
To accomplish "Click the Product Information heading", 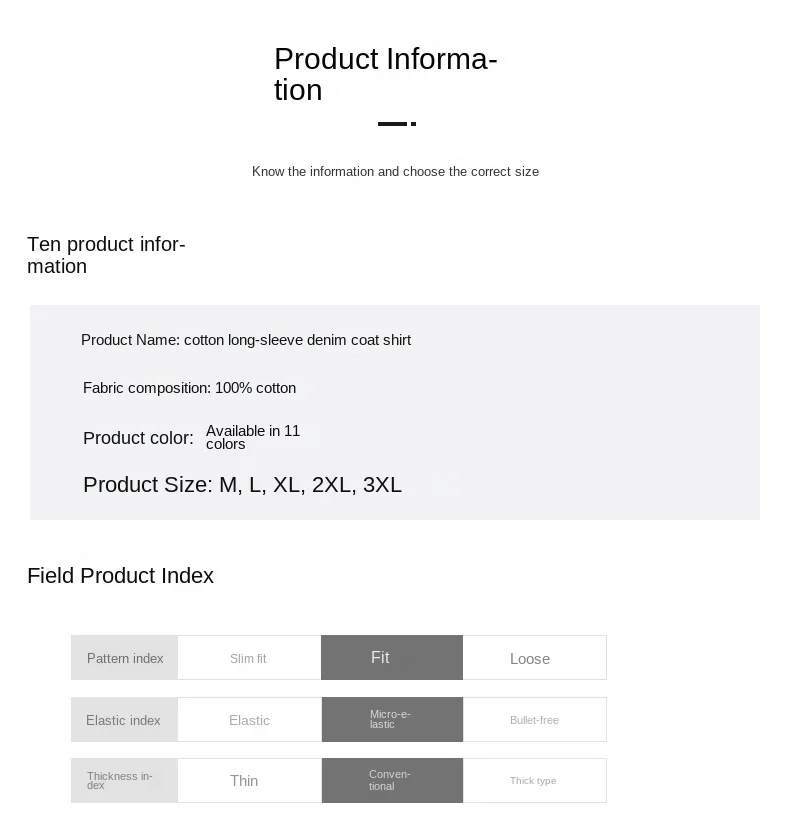I will [385, 74].
